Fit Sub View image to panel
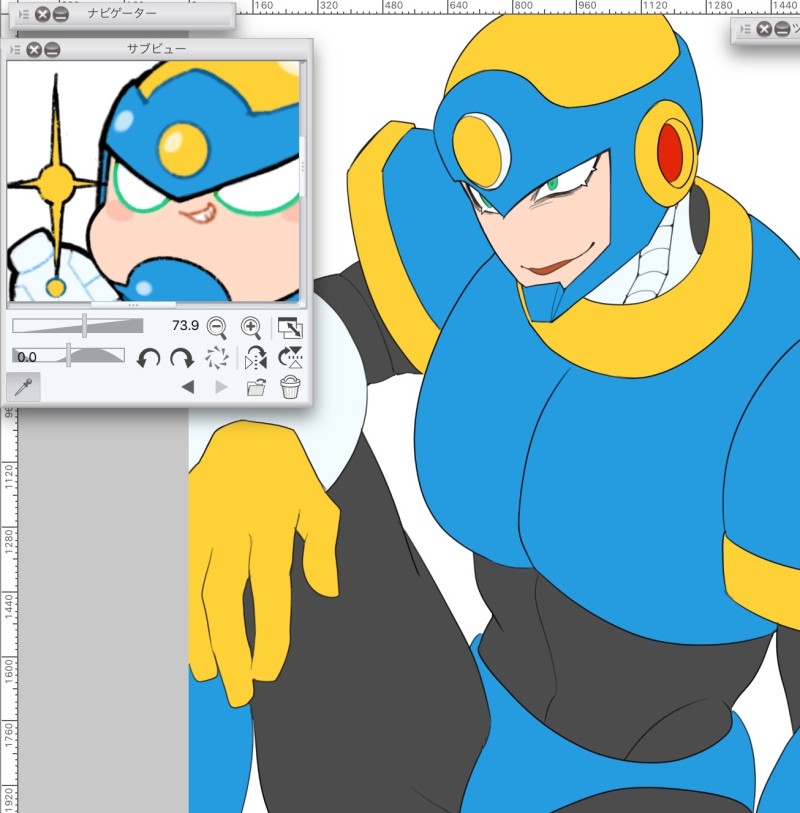The height and width of the screenshot is (813, 800). (290, 328)
